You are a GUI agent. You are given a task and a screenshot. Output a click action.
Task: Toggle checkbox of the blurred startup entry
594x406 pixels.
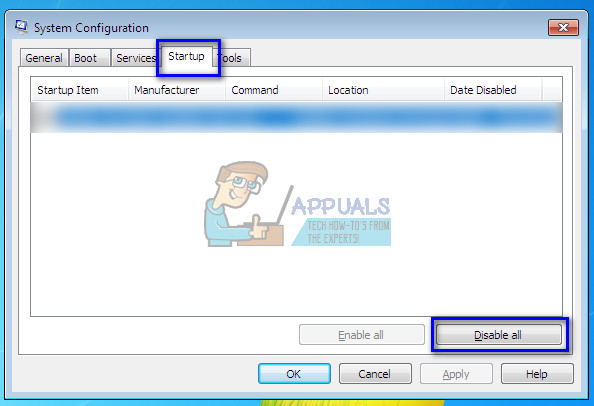coord(41,117)
